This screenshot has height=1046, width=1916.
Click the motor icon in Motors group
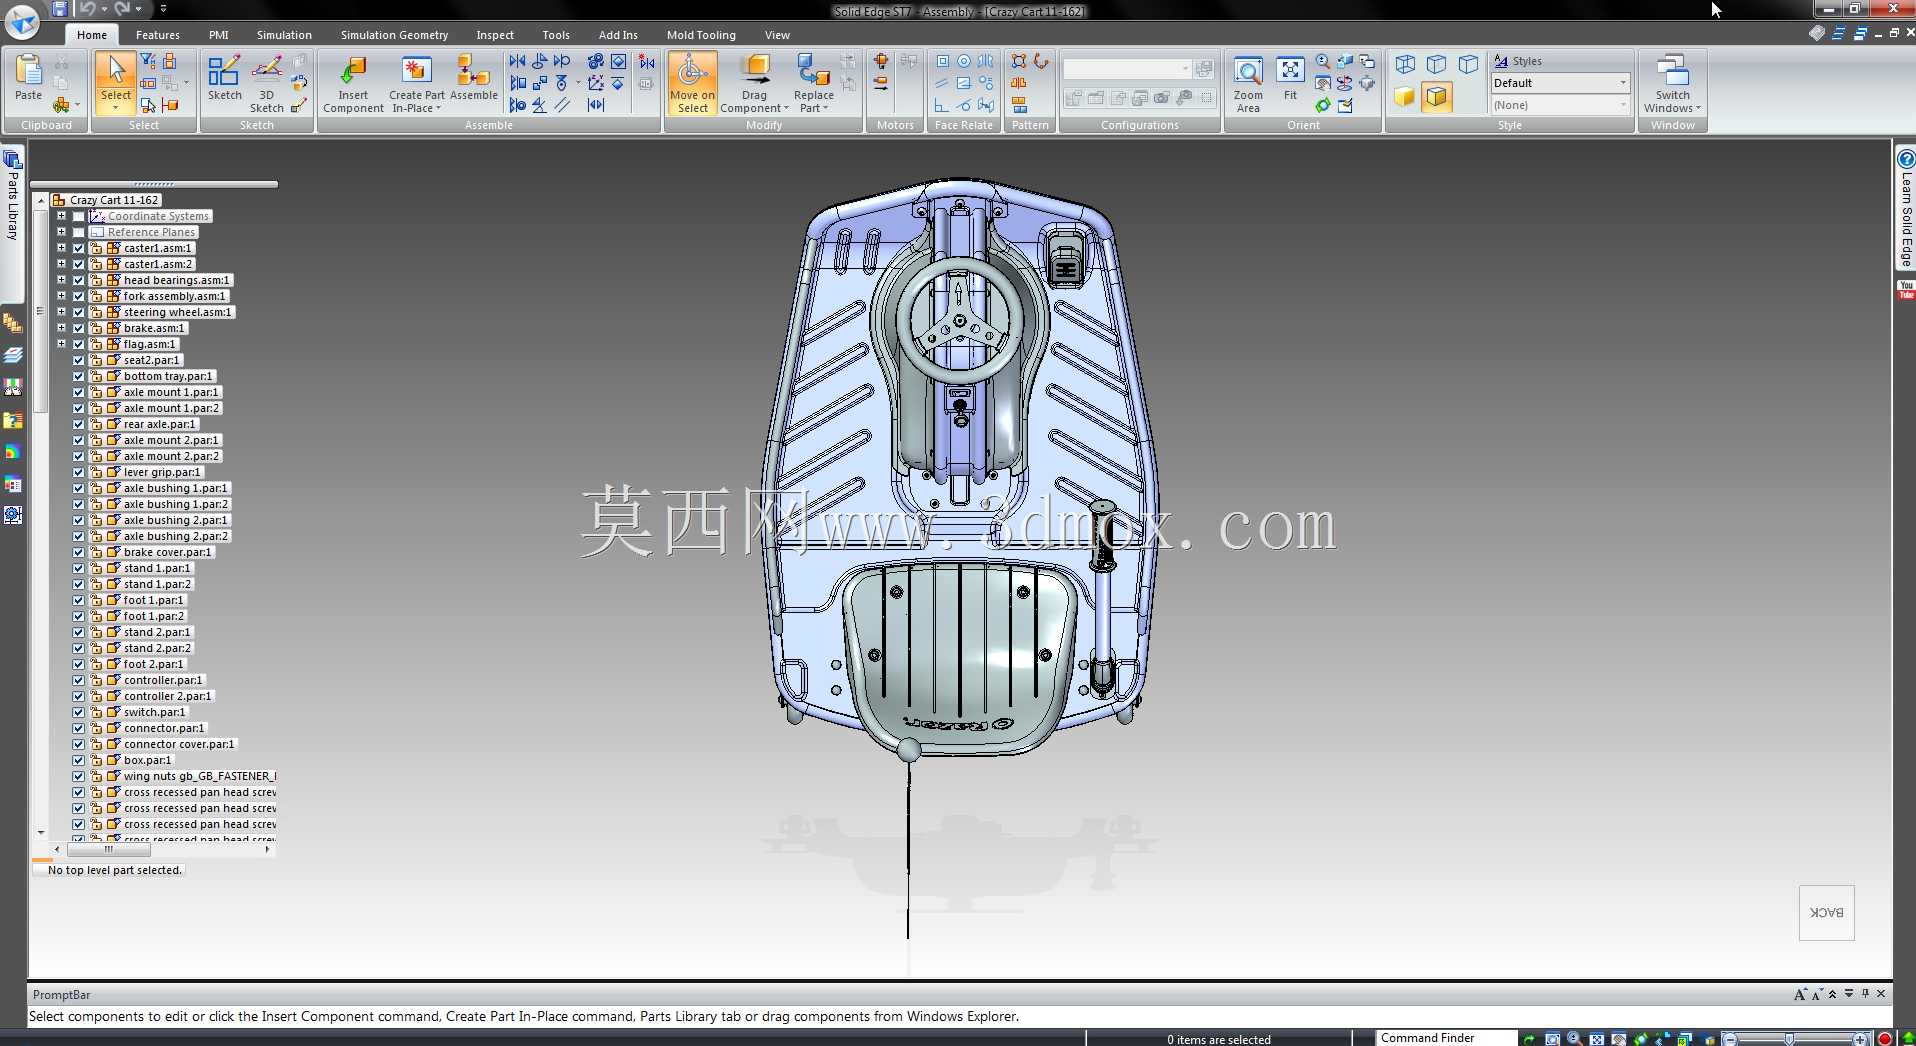[x=881, y=62]
